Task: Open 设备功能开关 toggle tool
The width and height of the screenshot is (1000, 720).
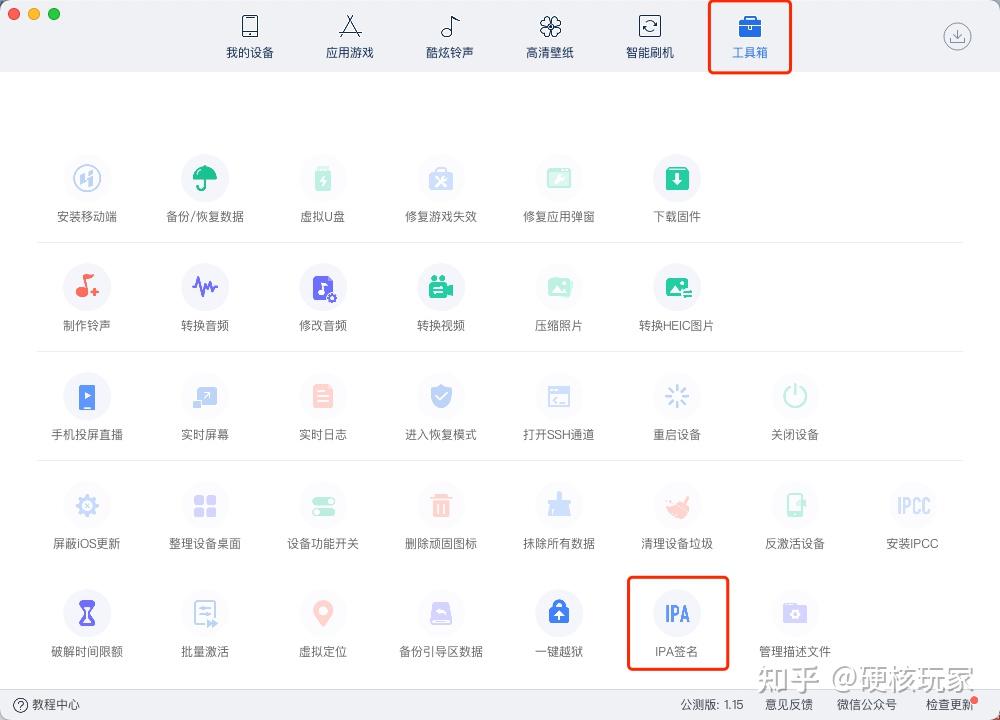Action: click(323, 506)
